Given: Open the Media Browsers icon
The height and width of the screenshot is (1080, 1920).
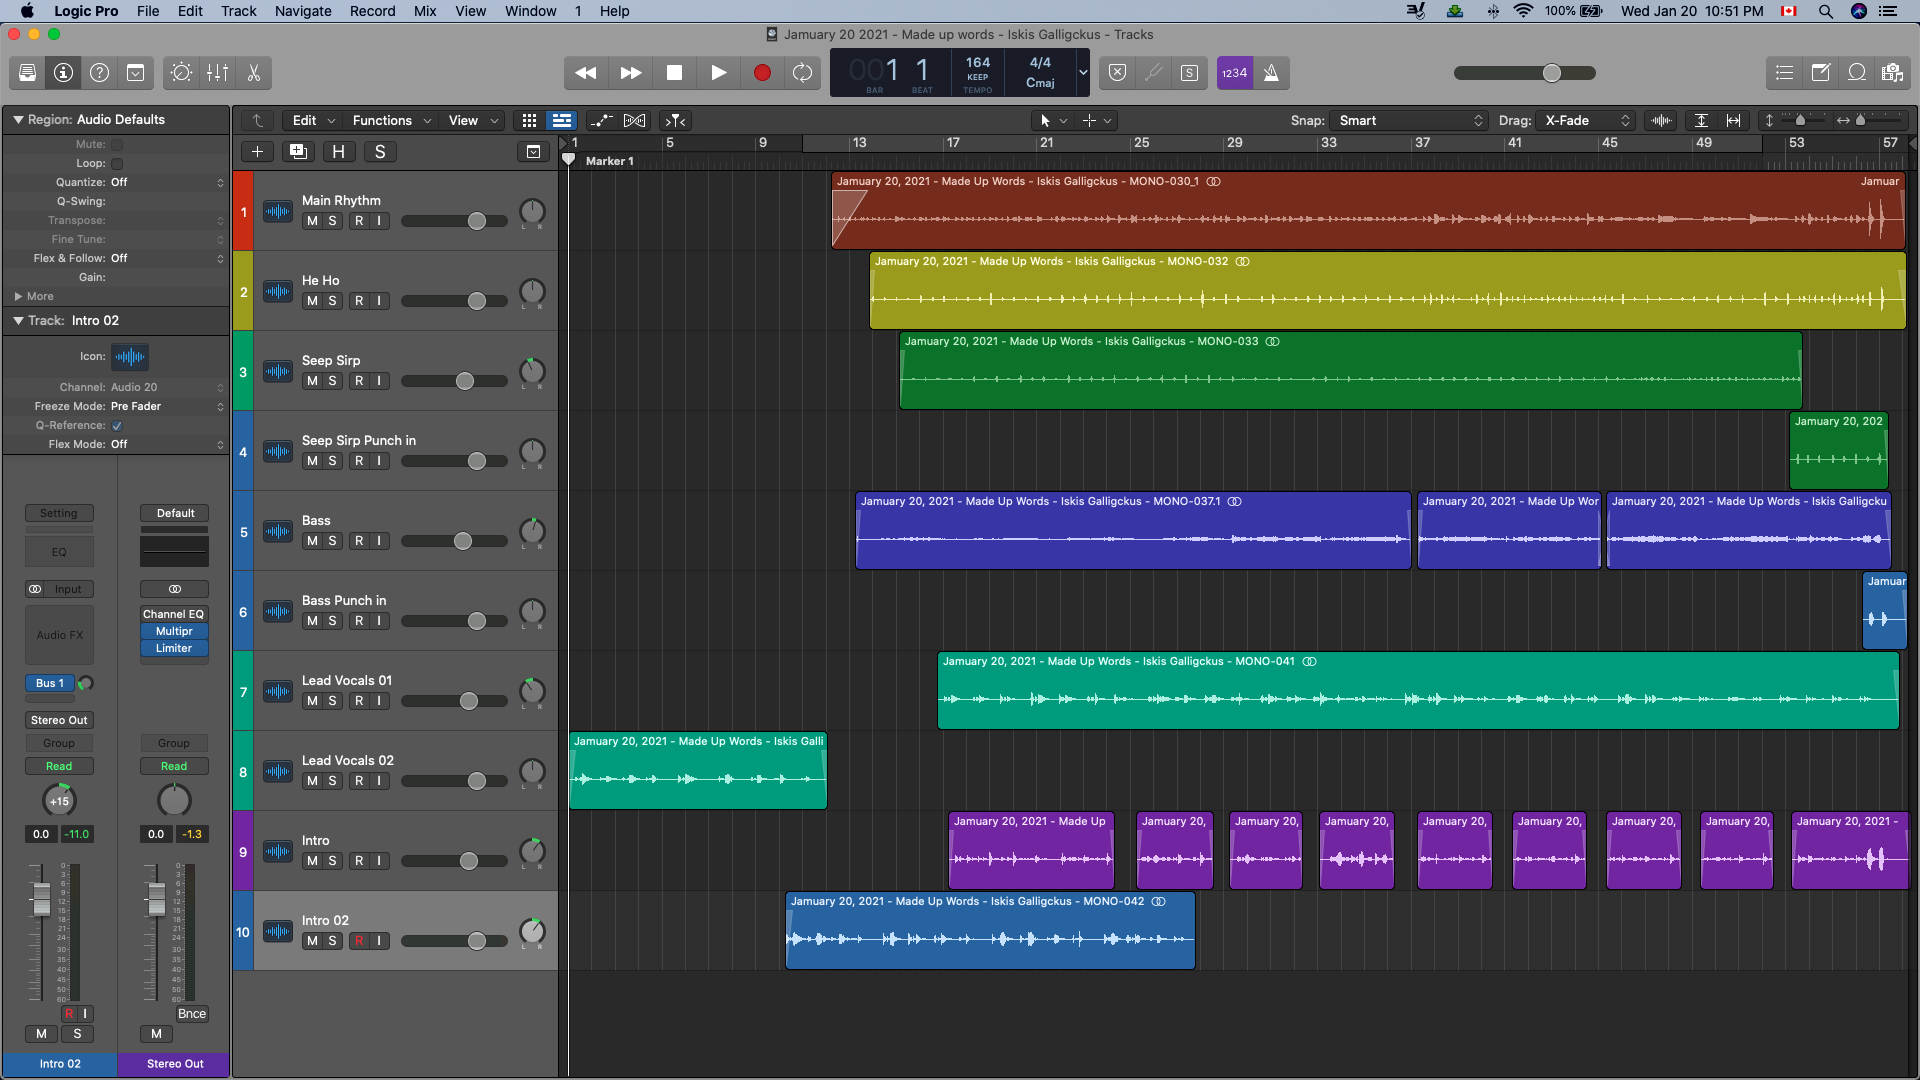Looking at the screenshot, I should click(x=1892, y=73).
